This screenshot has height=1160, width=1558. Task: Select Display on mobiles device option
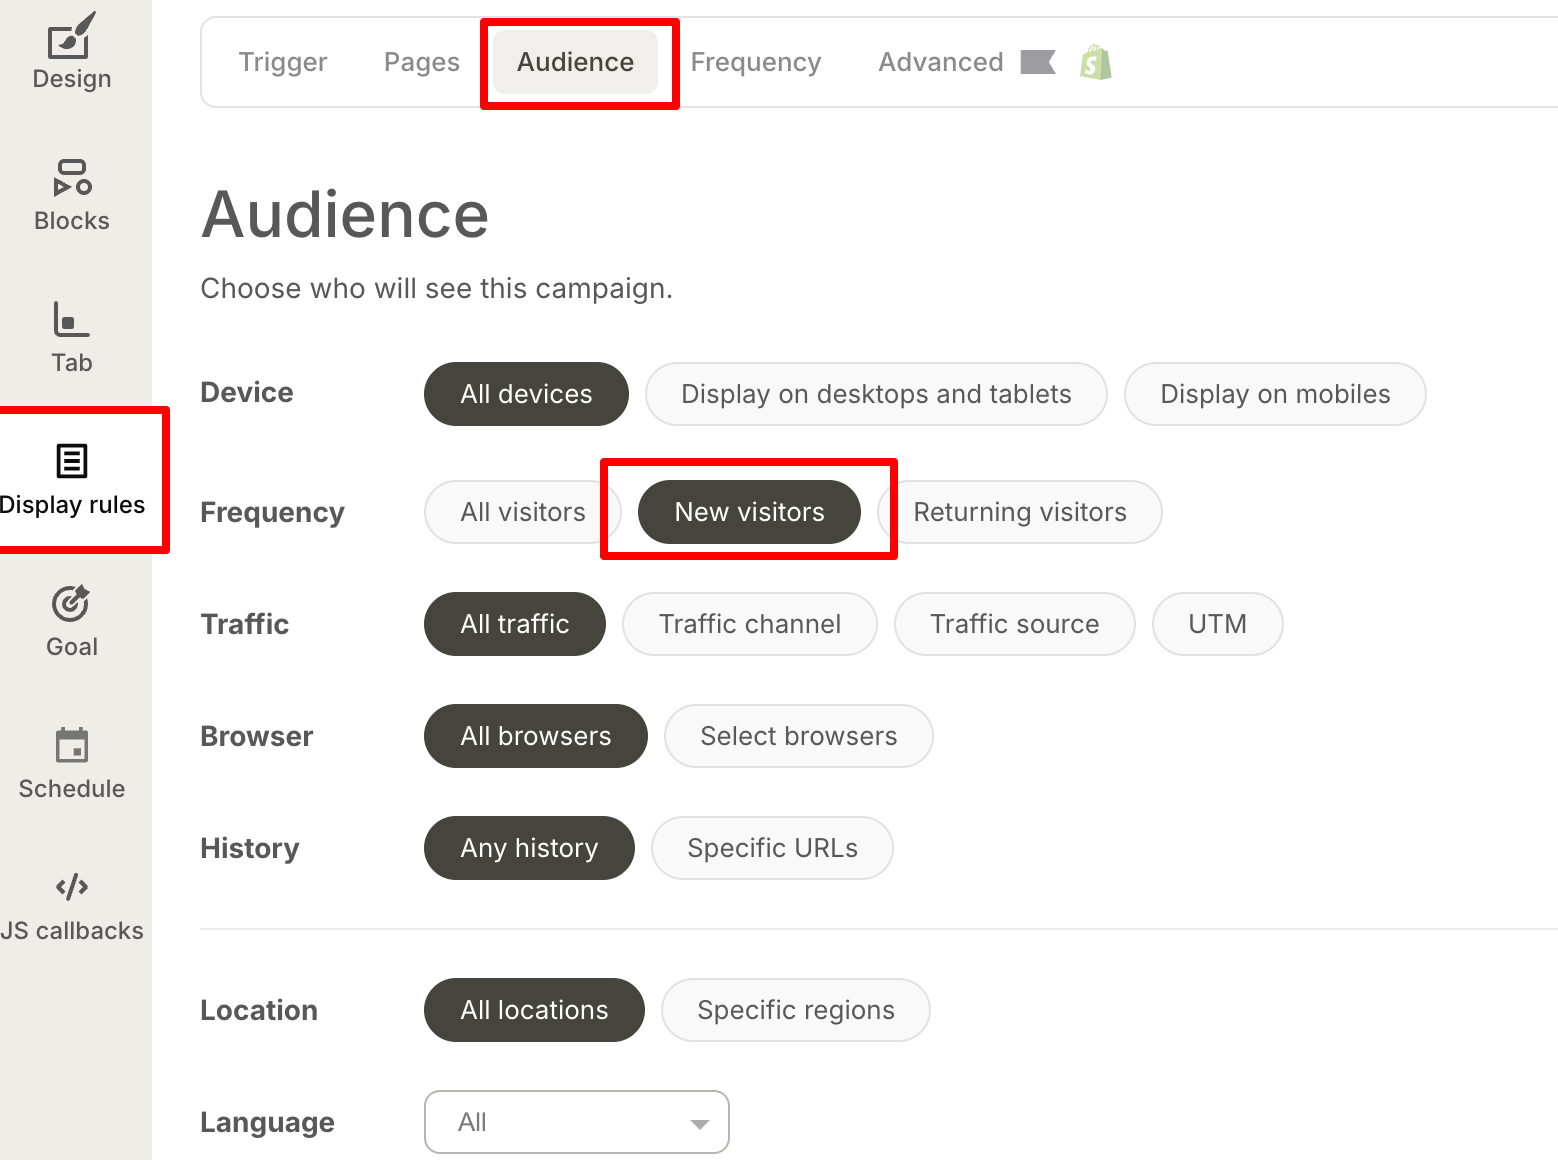pyautogui.click(x=1274, y=394)
